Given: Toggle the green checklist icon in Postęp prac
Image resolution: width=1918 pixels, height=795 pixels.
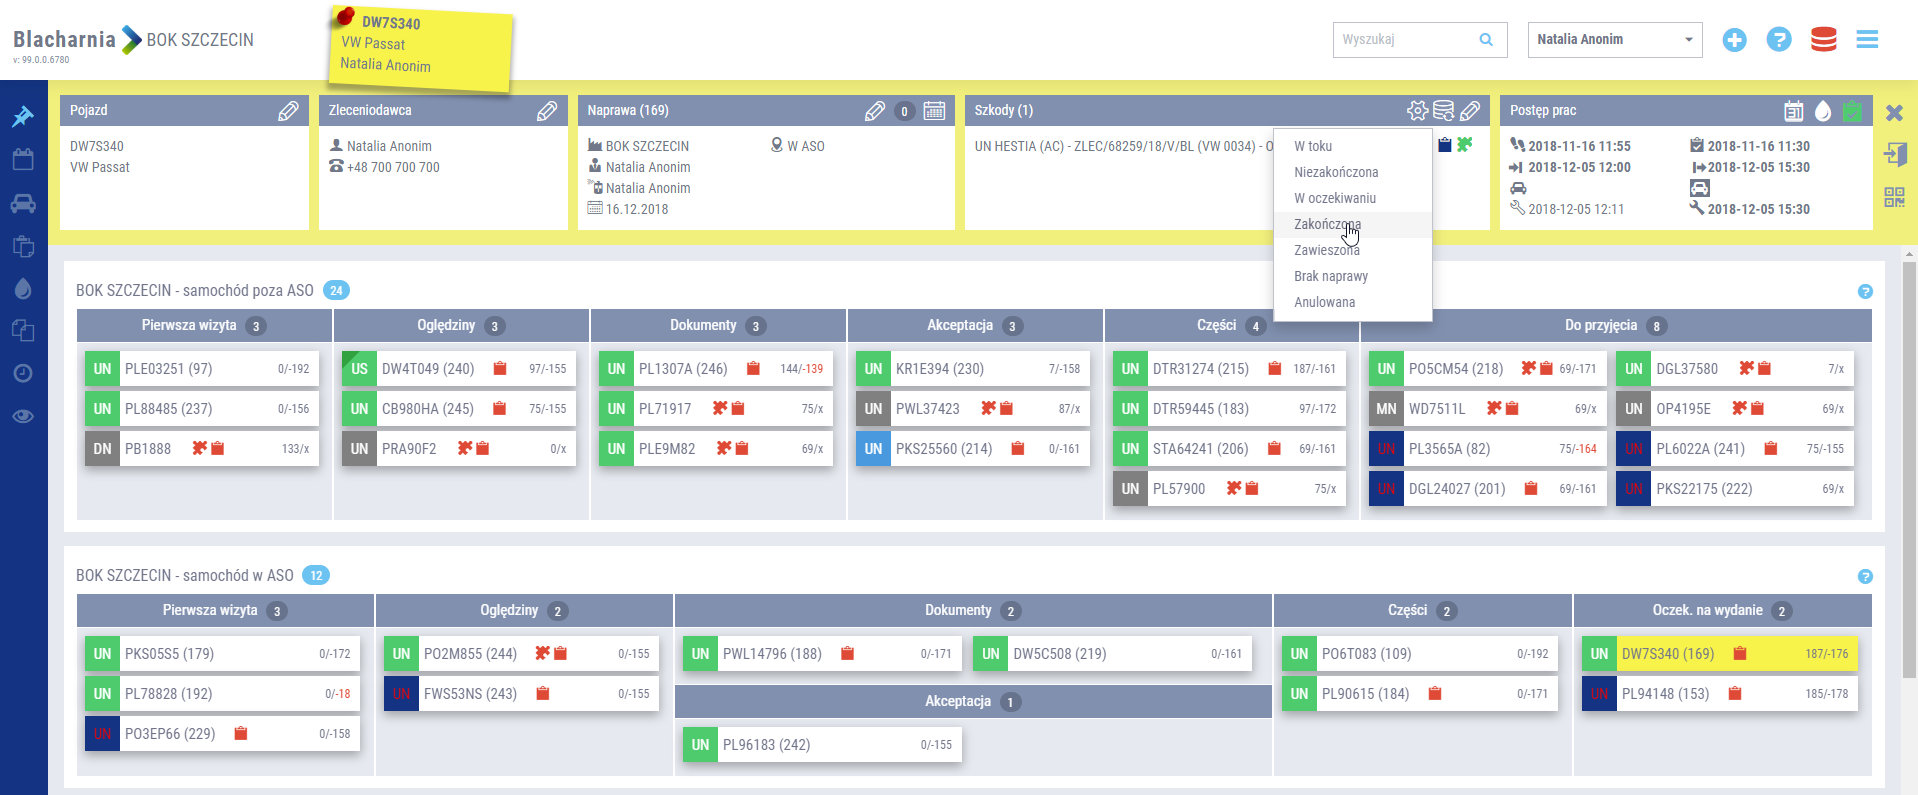Looking at the screenshot, I should 1852,111.
